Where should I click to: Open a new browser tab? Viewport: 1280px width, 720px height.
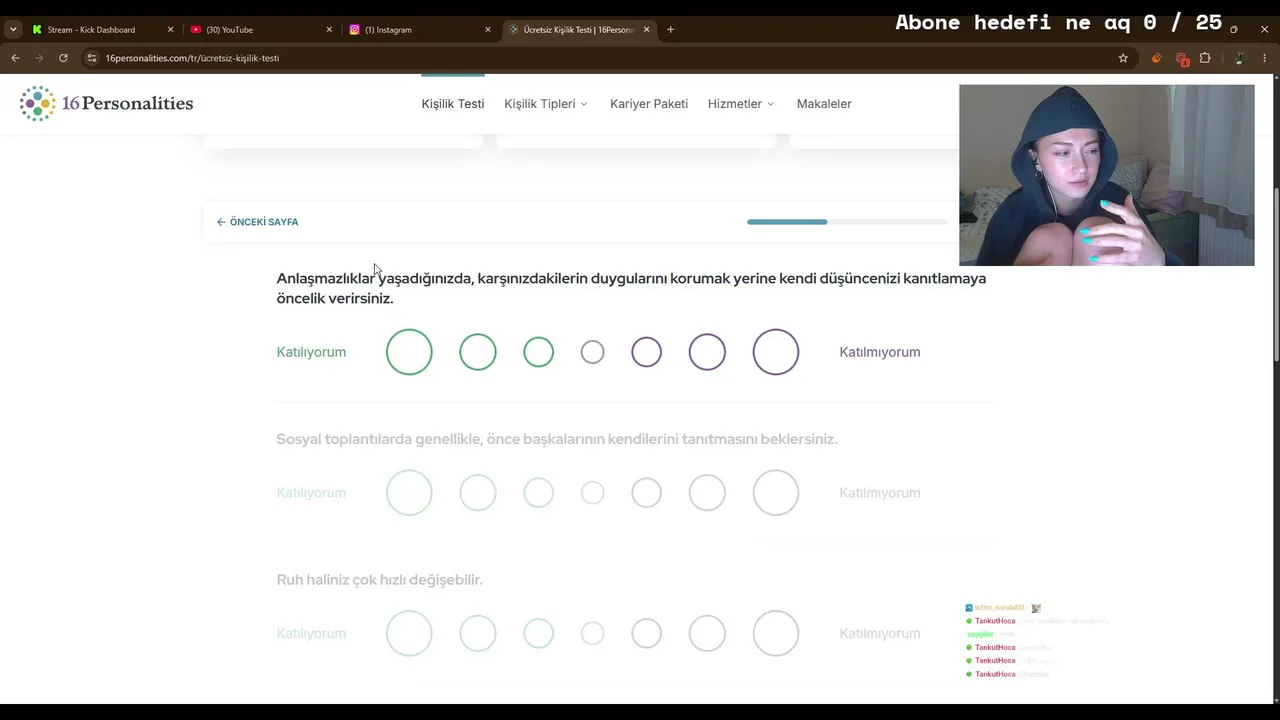tap(670, 30)
